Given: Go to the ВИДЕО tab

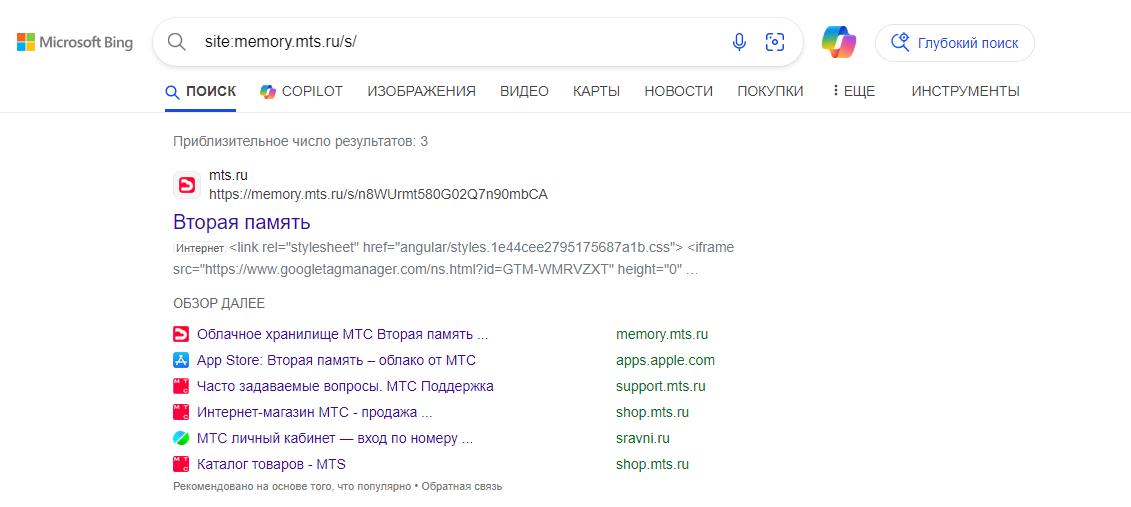Looking at the screenshot, I should pyautogui.click(x=524, y=92).
